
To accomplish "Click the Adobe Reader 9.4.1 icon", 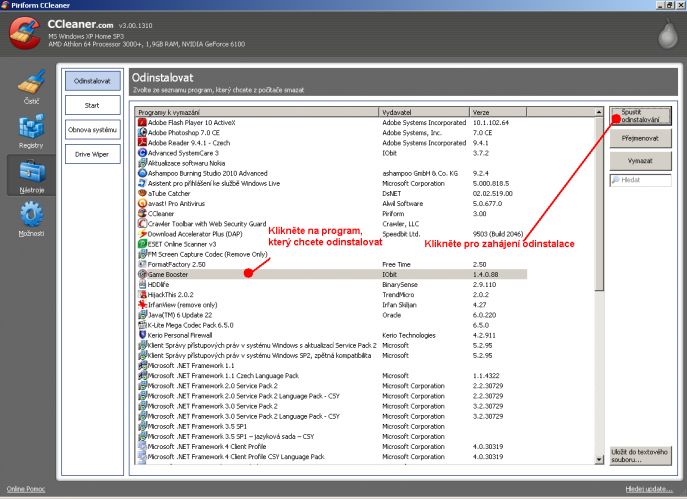I will [142, 142].
